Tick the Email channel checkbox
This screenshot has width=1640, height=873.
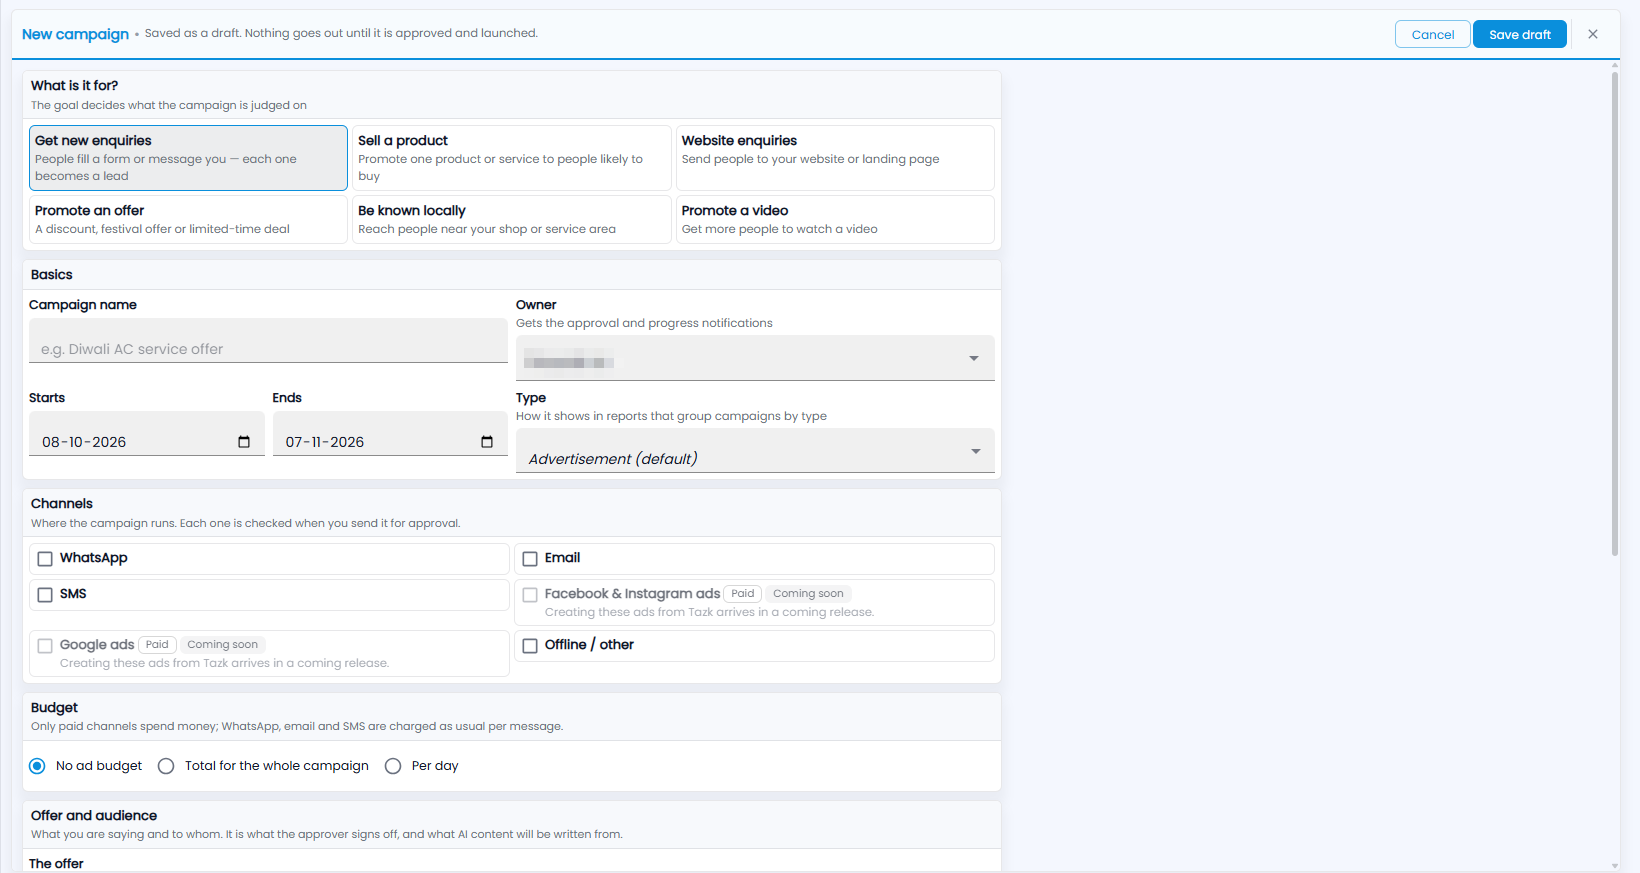tap(530, 559)
